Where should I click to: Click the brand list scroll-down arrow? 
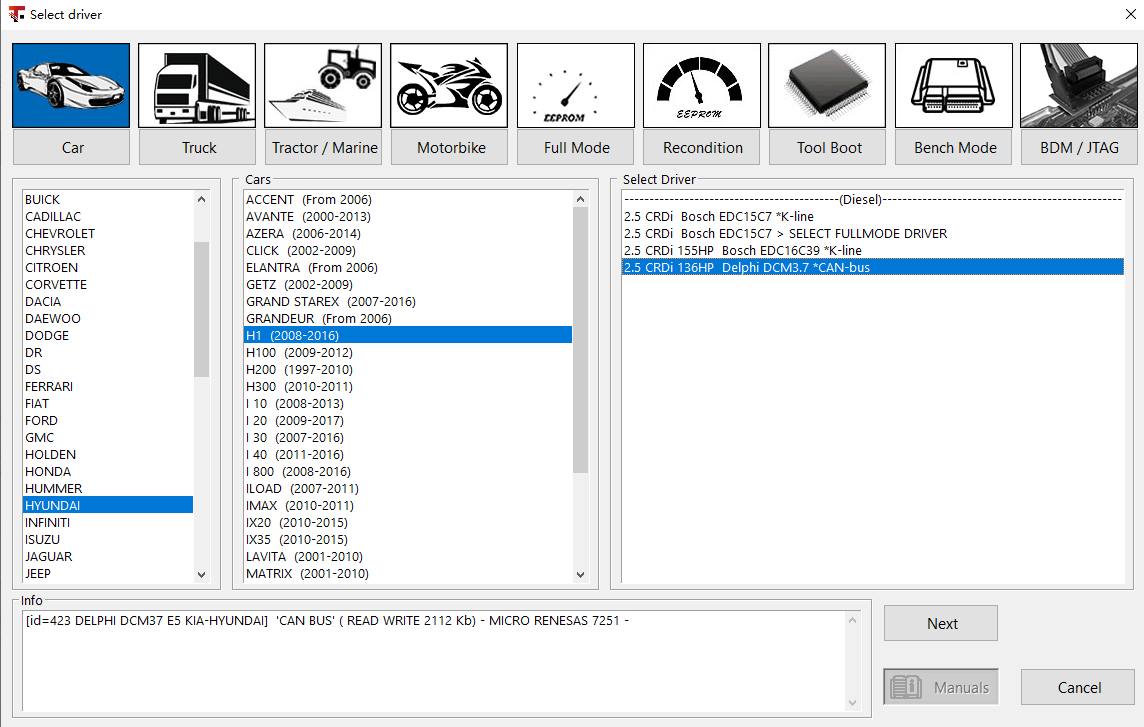point(201,574)
